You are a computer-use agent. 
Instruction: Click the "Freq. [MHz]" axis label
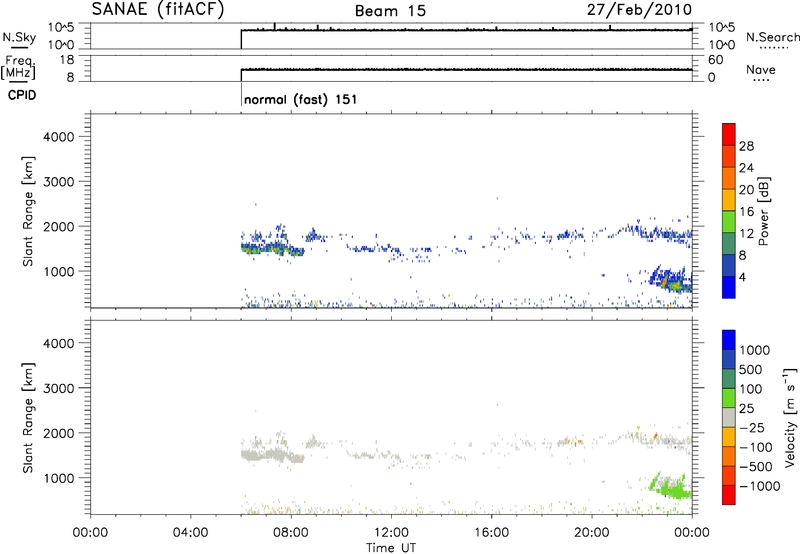(18, 67)
